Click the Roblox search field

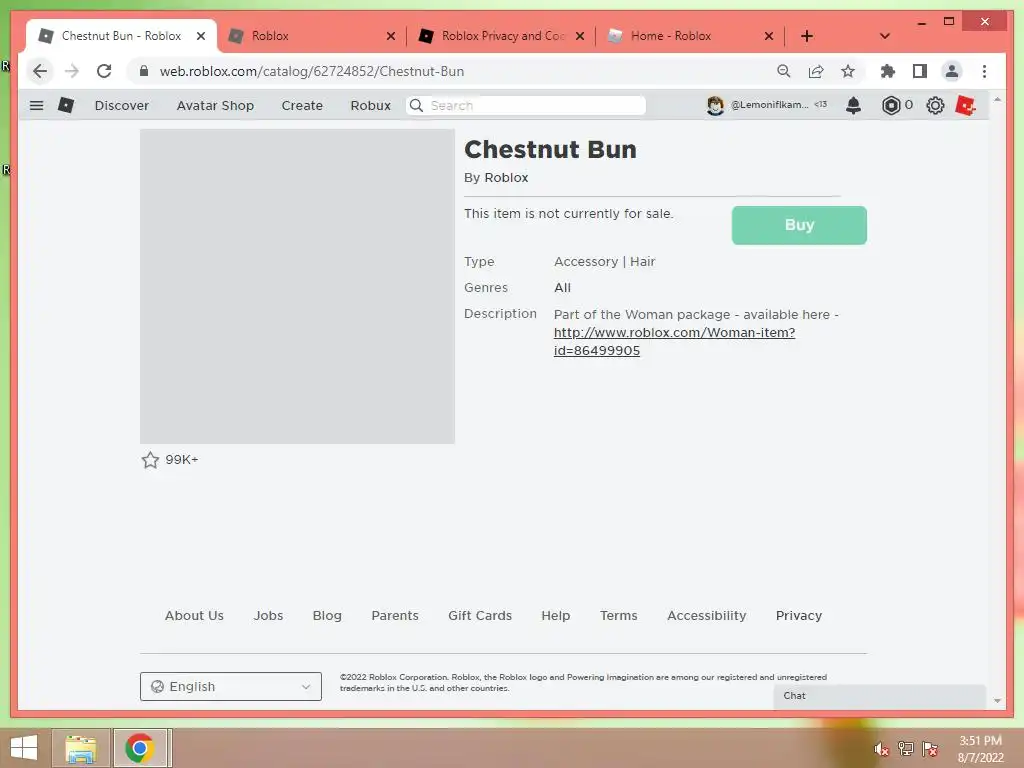[x=526, y=105]
